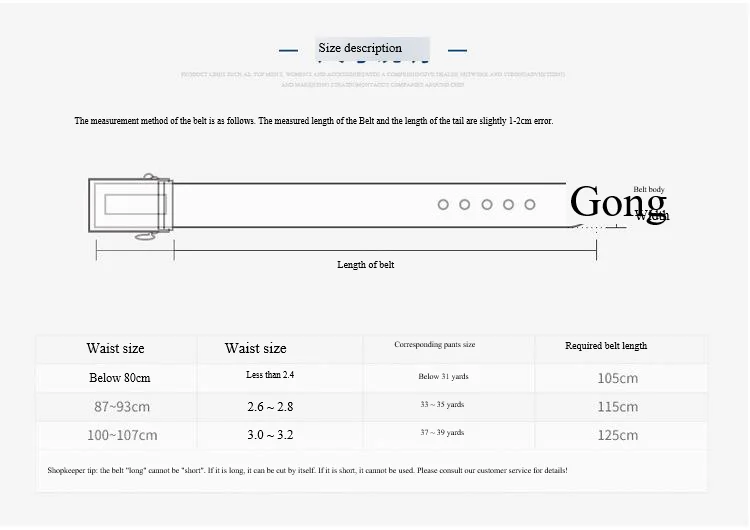This screenshot has height=530, width=750.
Task: Click the 'Below 31 yards' cell
Action: (x=443, y=376)
